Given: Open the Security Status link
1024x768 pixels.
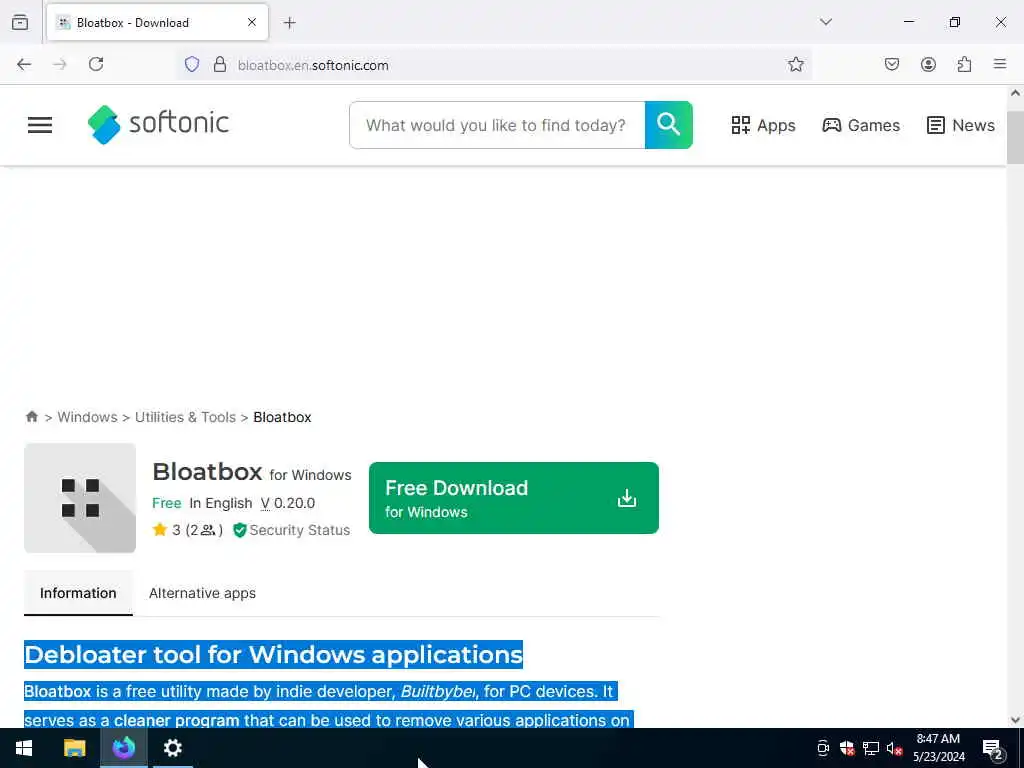Looking at the screenshot, I should tap(291, 530).
